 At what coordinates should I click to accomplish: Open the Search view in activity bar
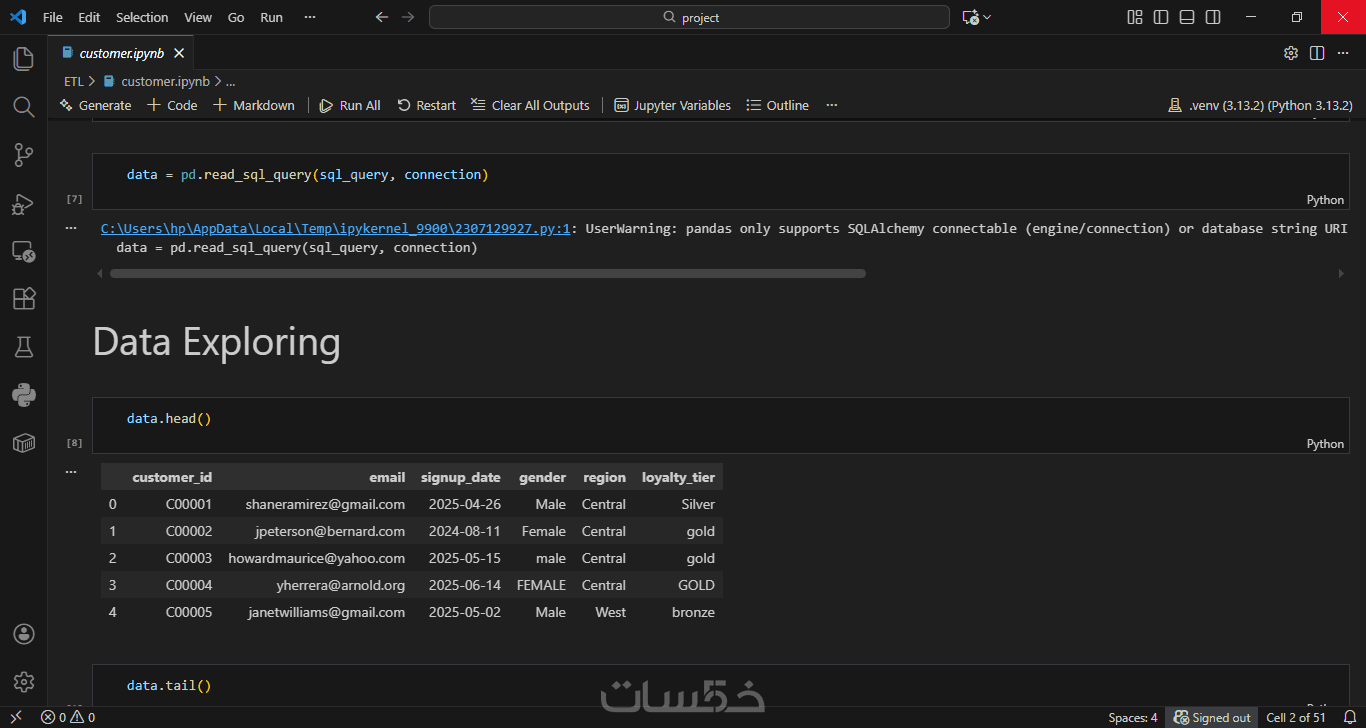pos(23,107)
